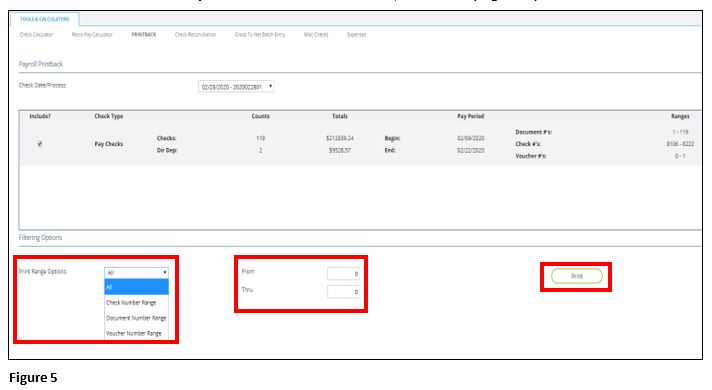Click the Check #'s range 8106 - 8222

[680, 144]
